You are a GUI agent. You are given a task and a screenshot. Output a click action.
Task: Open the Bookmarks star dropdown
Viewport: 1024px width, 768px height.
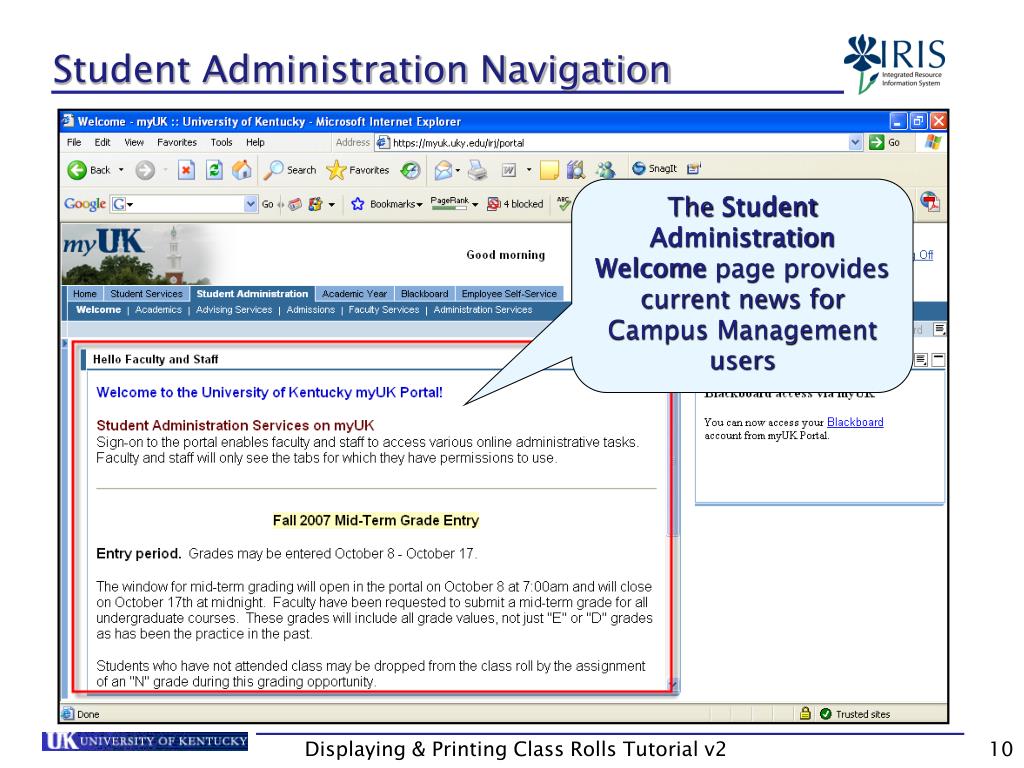coord(386,204)
